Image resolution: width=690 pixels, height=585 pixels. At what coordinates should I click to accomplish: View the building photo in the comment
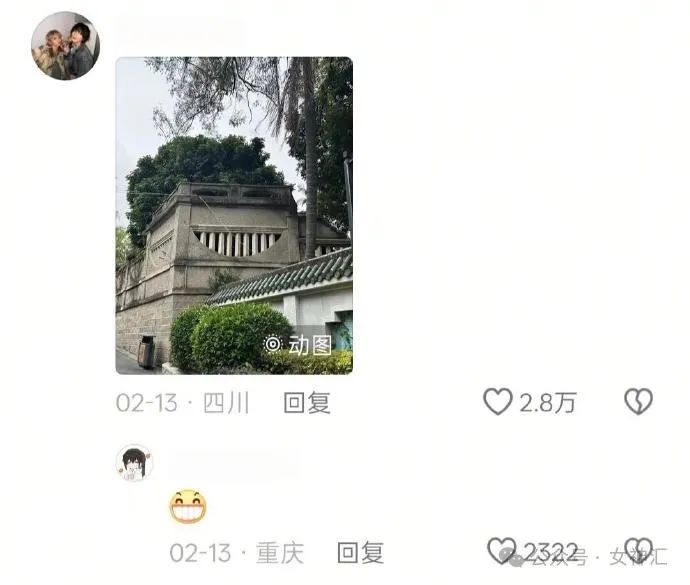pos(234,216)
